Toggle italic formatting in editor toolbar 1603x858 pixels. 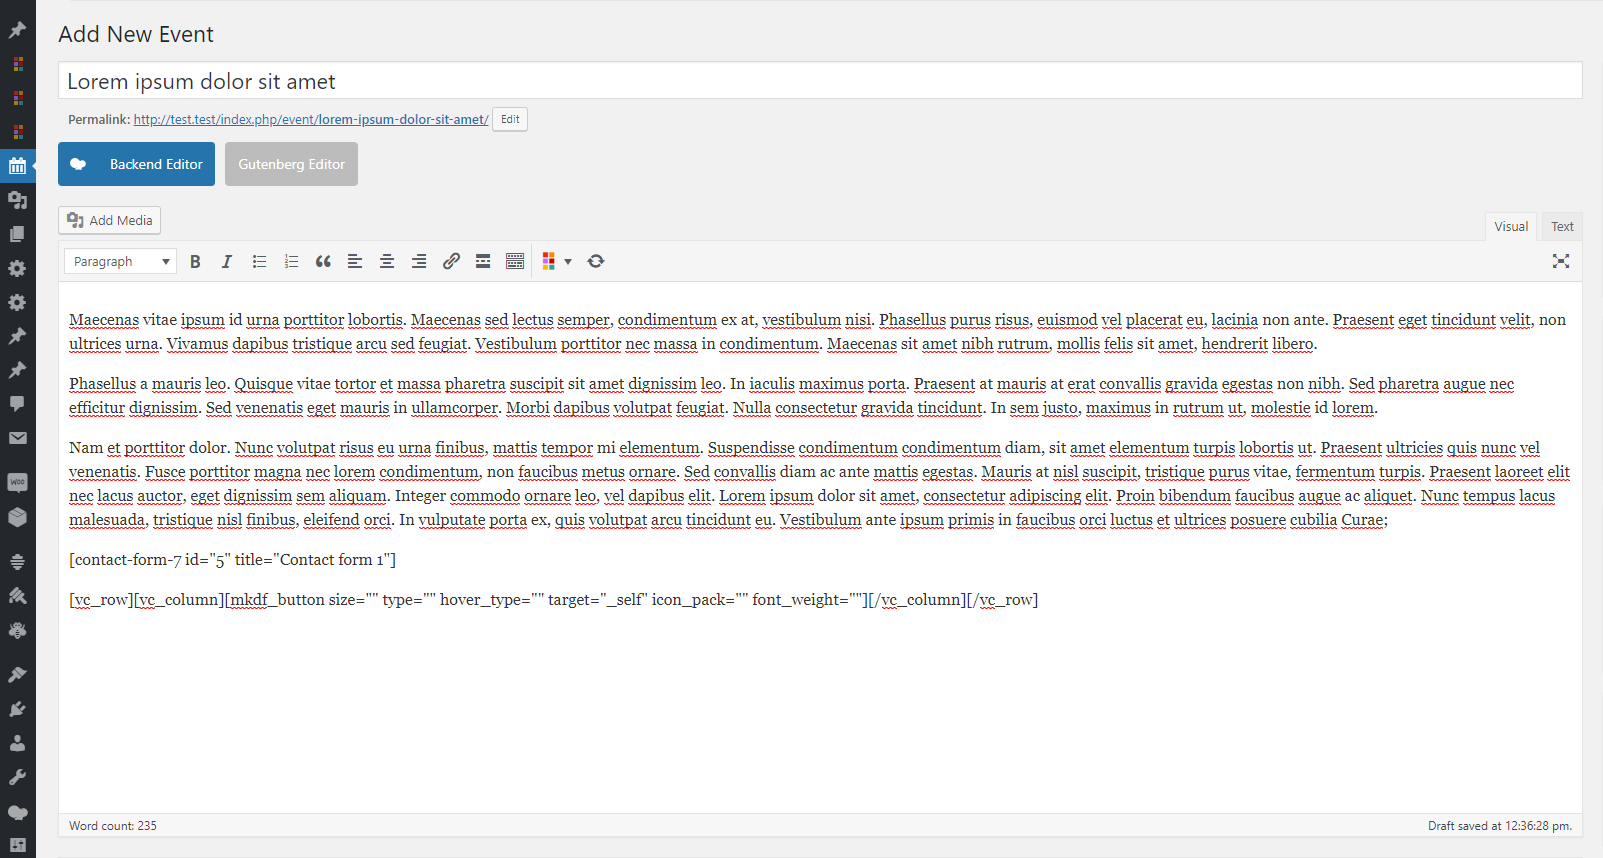(x=227, y=261)
